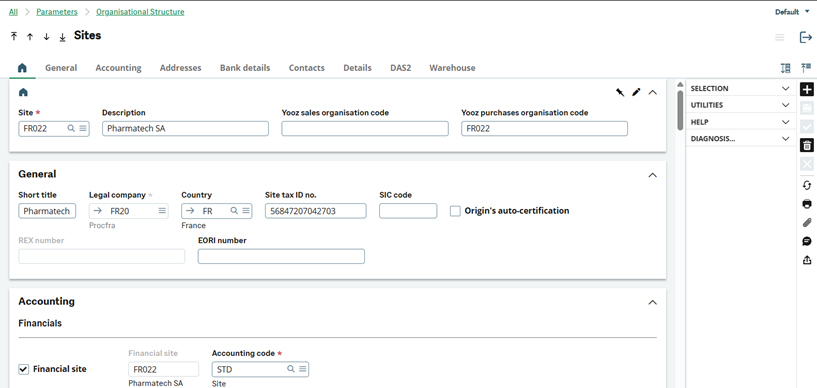
Task: Click the pencil edit icon
Action: pyautogui.click(x=636, y=92)
